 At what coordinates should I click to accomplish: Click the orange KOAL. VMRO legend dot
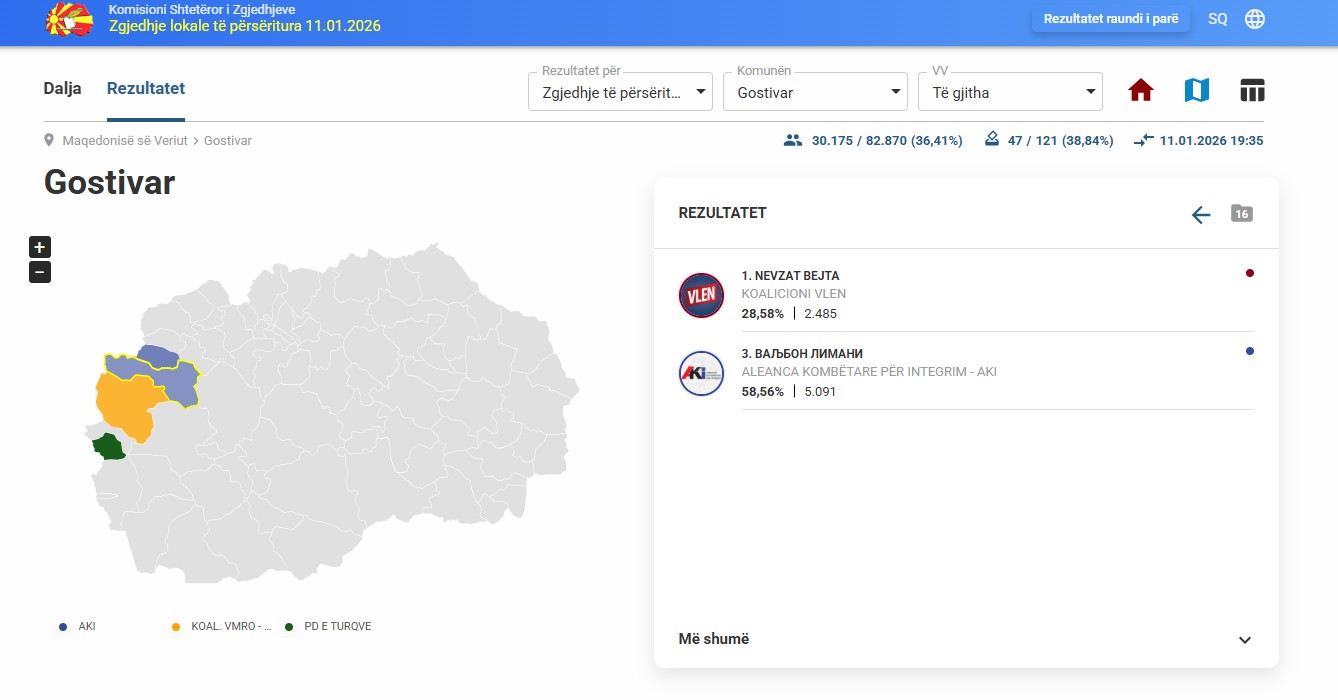point(176,627)
